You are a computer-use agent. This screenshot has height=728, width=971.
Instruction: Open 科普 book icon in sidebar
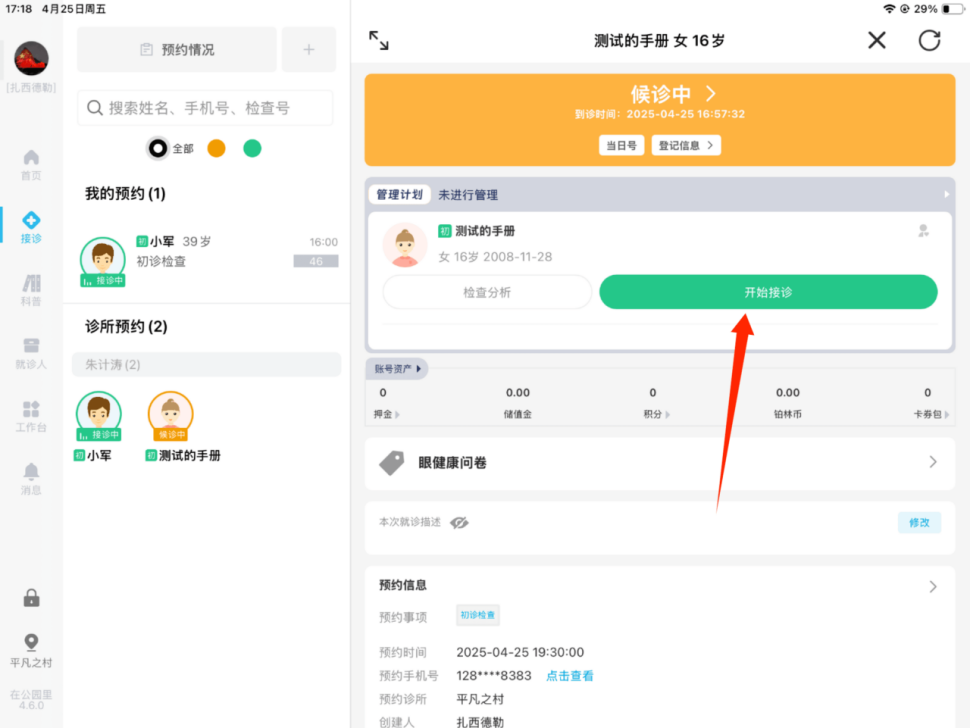point(31,290)
